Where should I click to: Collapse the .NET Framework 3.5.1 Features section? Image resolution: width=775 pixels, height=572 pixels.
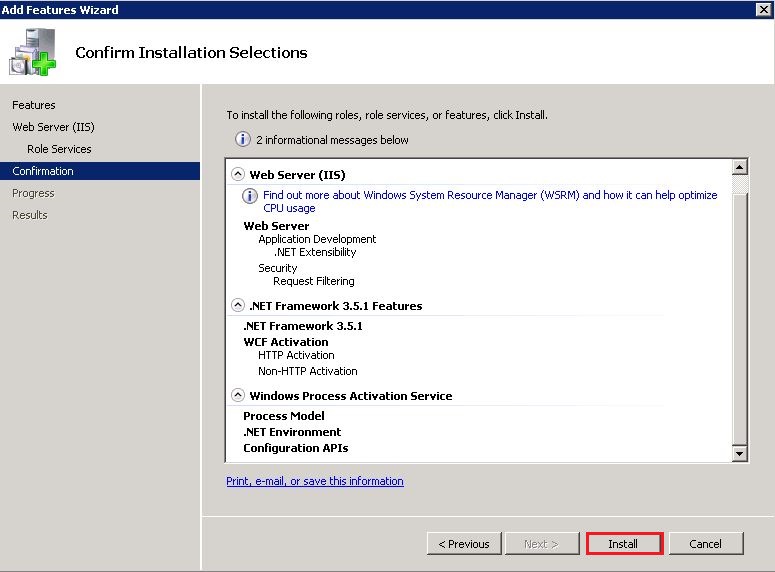238,306
